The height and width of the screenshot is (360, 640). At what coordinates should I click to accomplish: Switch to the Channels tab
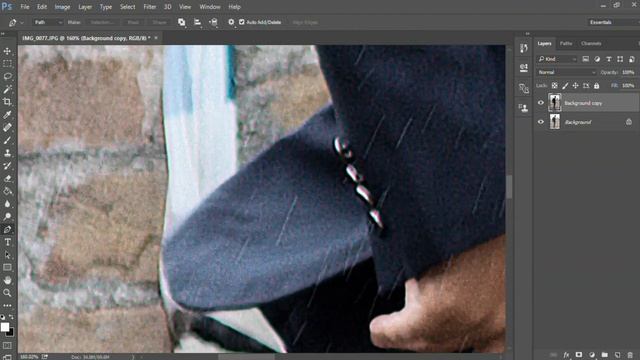[591, 43]
